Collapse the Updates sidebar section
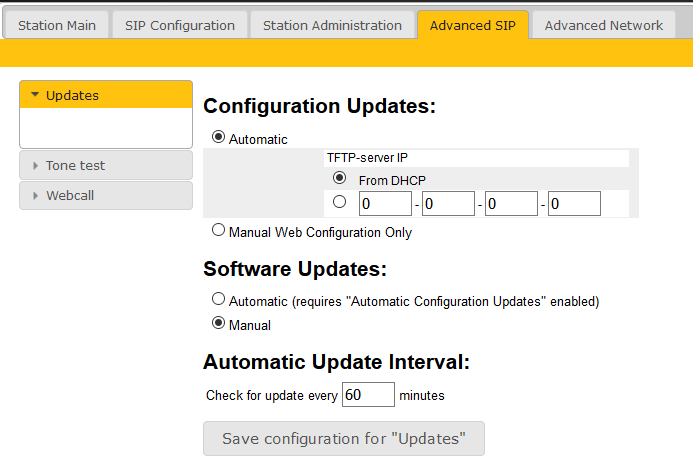 pos(106,95)
